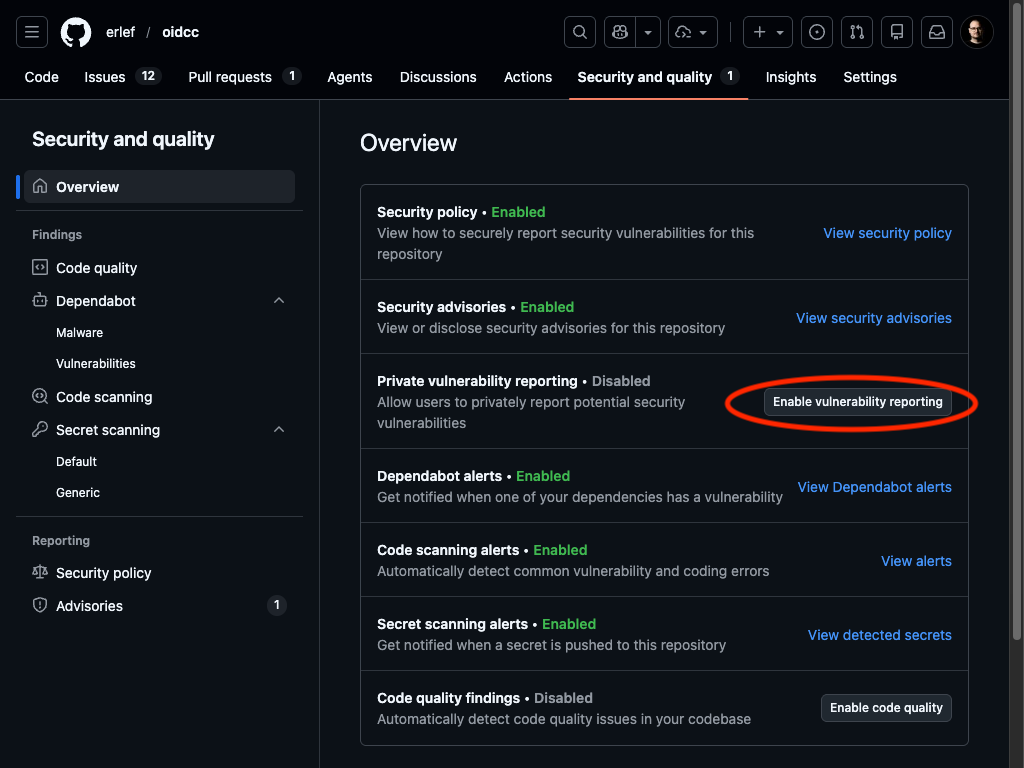This screenshot has height=768, width=1024.
Task: Click the View detected secrets link
Action: pyautogui.click(x=879, y=635)
